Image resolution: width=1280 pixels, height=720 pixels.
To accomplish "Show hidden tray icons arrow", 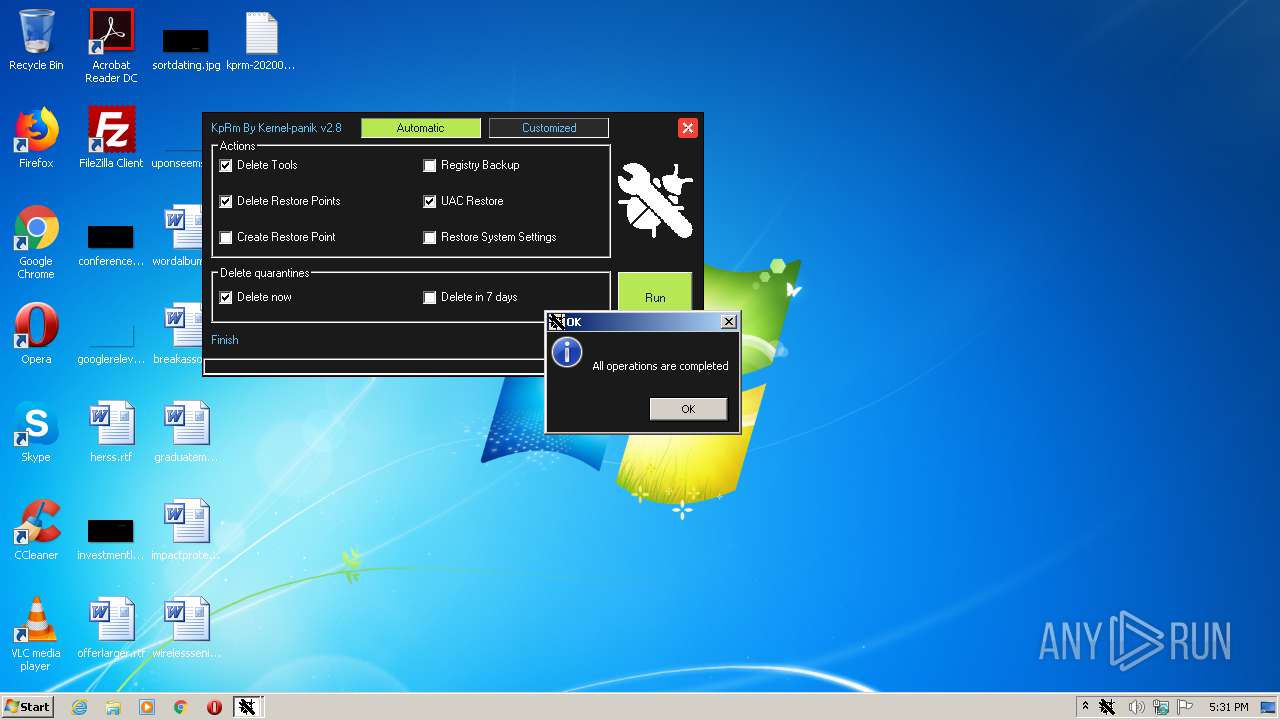I will [1085, 707].
